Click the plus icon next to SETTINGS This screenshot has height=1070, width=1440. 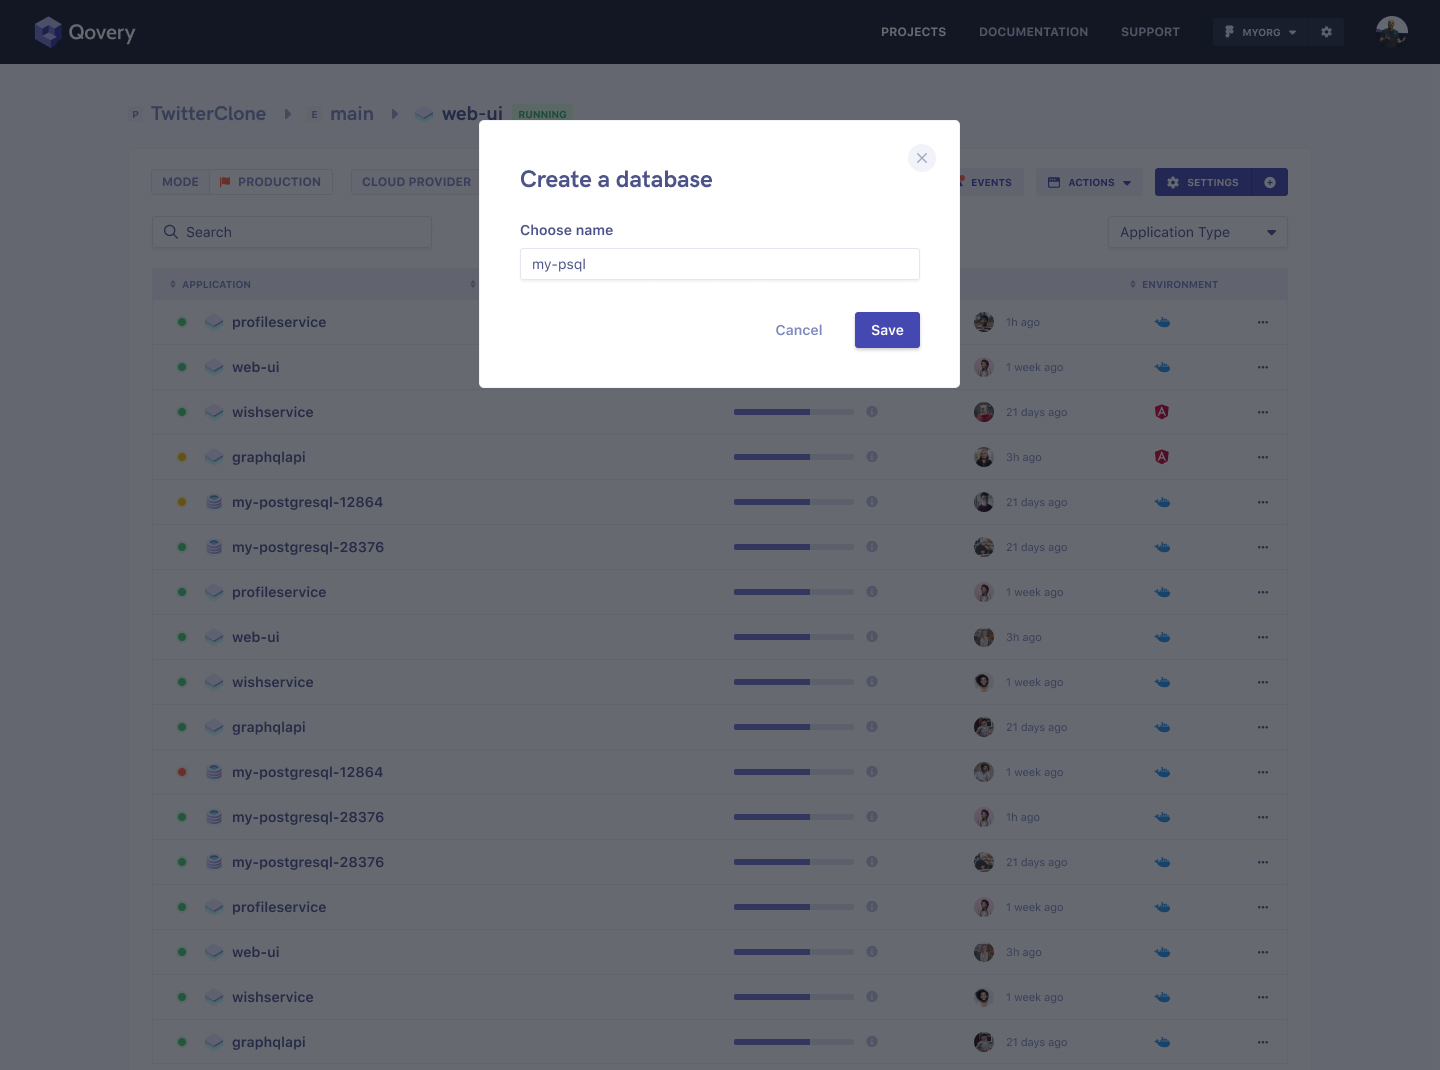1270,182
